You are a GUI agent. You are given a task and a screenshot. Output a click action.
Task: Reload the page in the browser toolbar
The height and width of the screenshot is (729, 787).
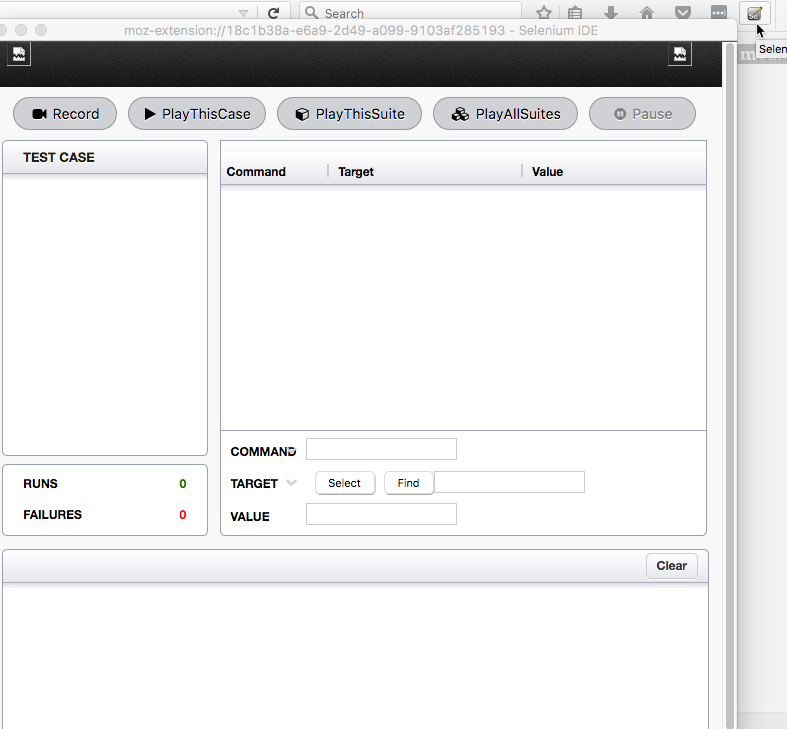point(274,13)
